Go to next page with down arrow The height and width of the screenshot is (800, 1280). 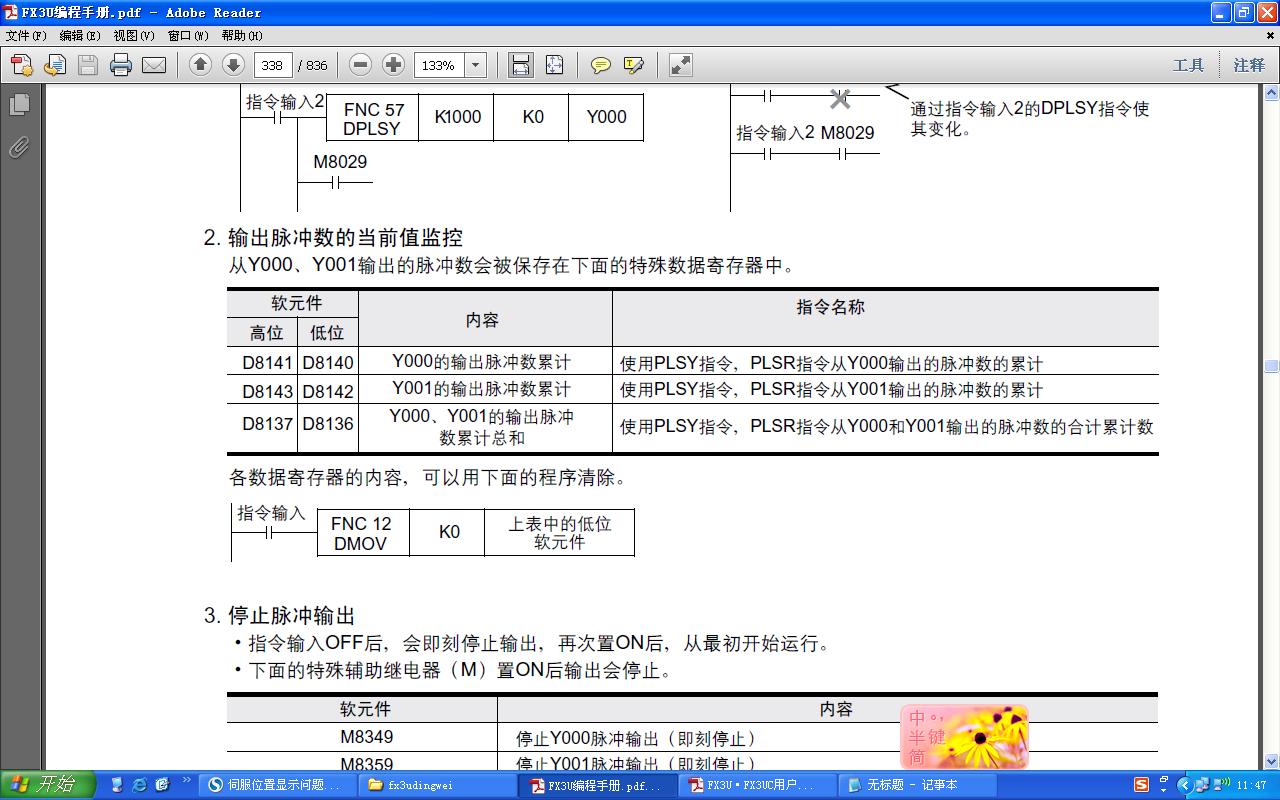point(233,65)
